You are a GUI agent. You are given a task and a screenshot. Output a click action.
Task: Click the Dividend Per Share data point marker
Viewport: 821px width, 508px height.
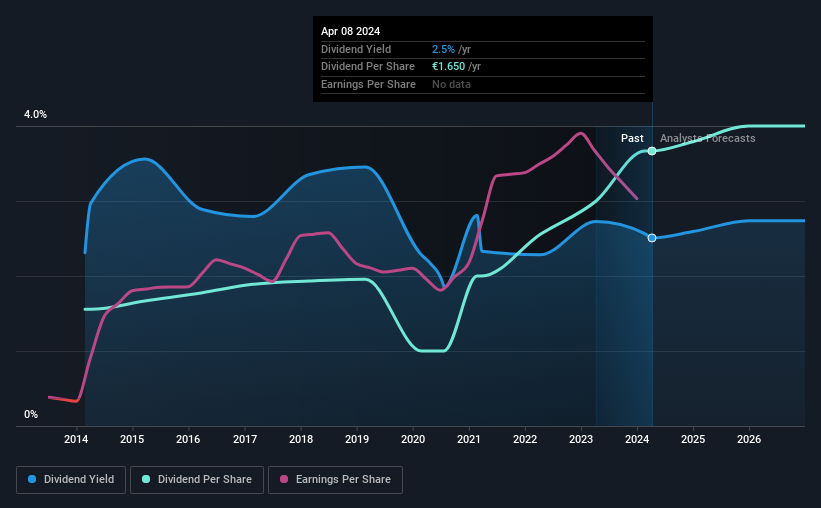[x=652, y=151]
